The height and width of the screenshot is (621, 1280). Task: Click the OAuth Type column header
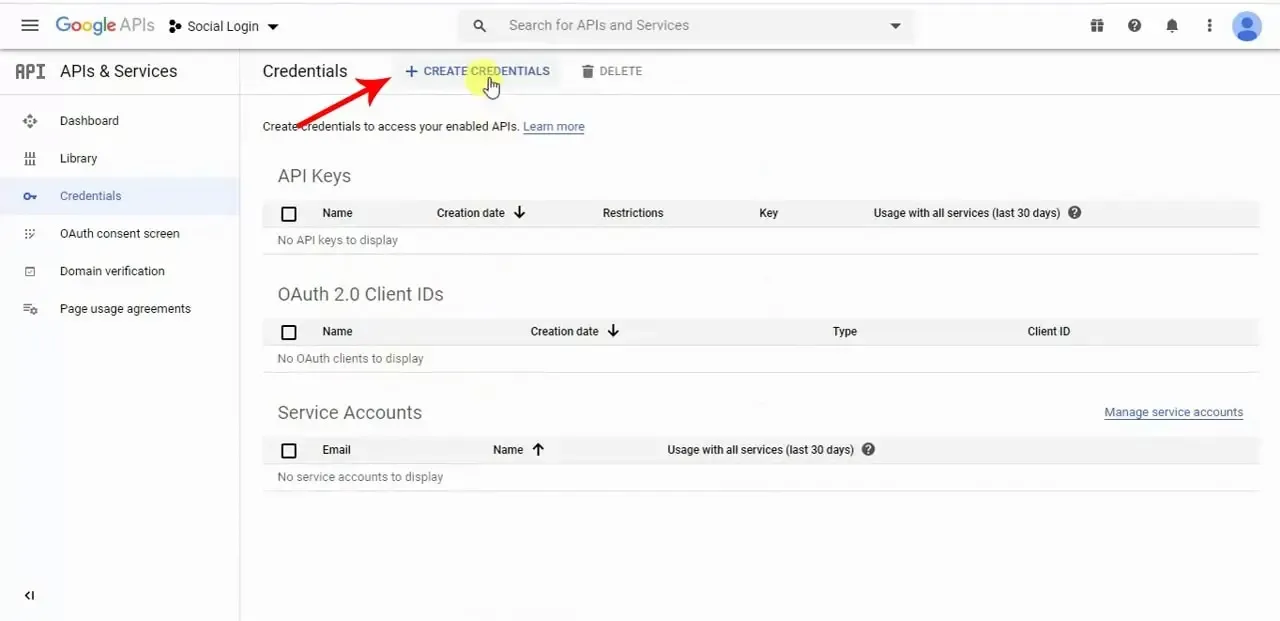tap(845, 332)
